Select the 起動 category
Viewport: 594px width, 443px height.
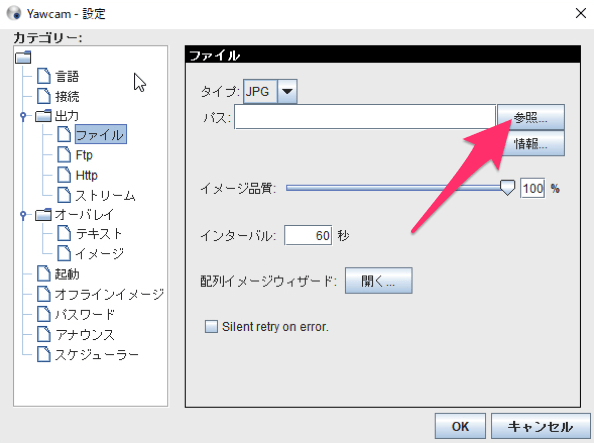67,274
